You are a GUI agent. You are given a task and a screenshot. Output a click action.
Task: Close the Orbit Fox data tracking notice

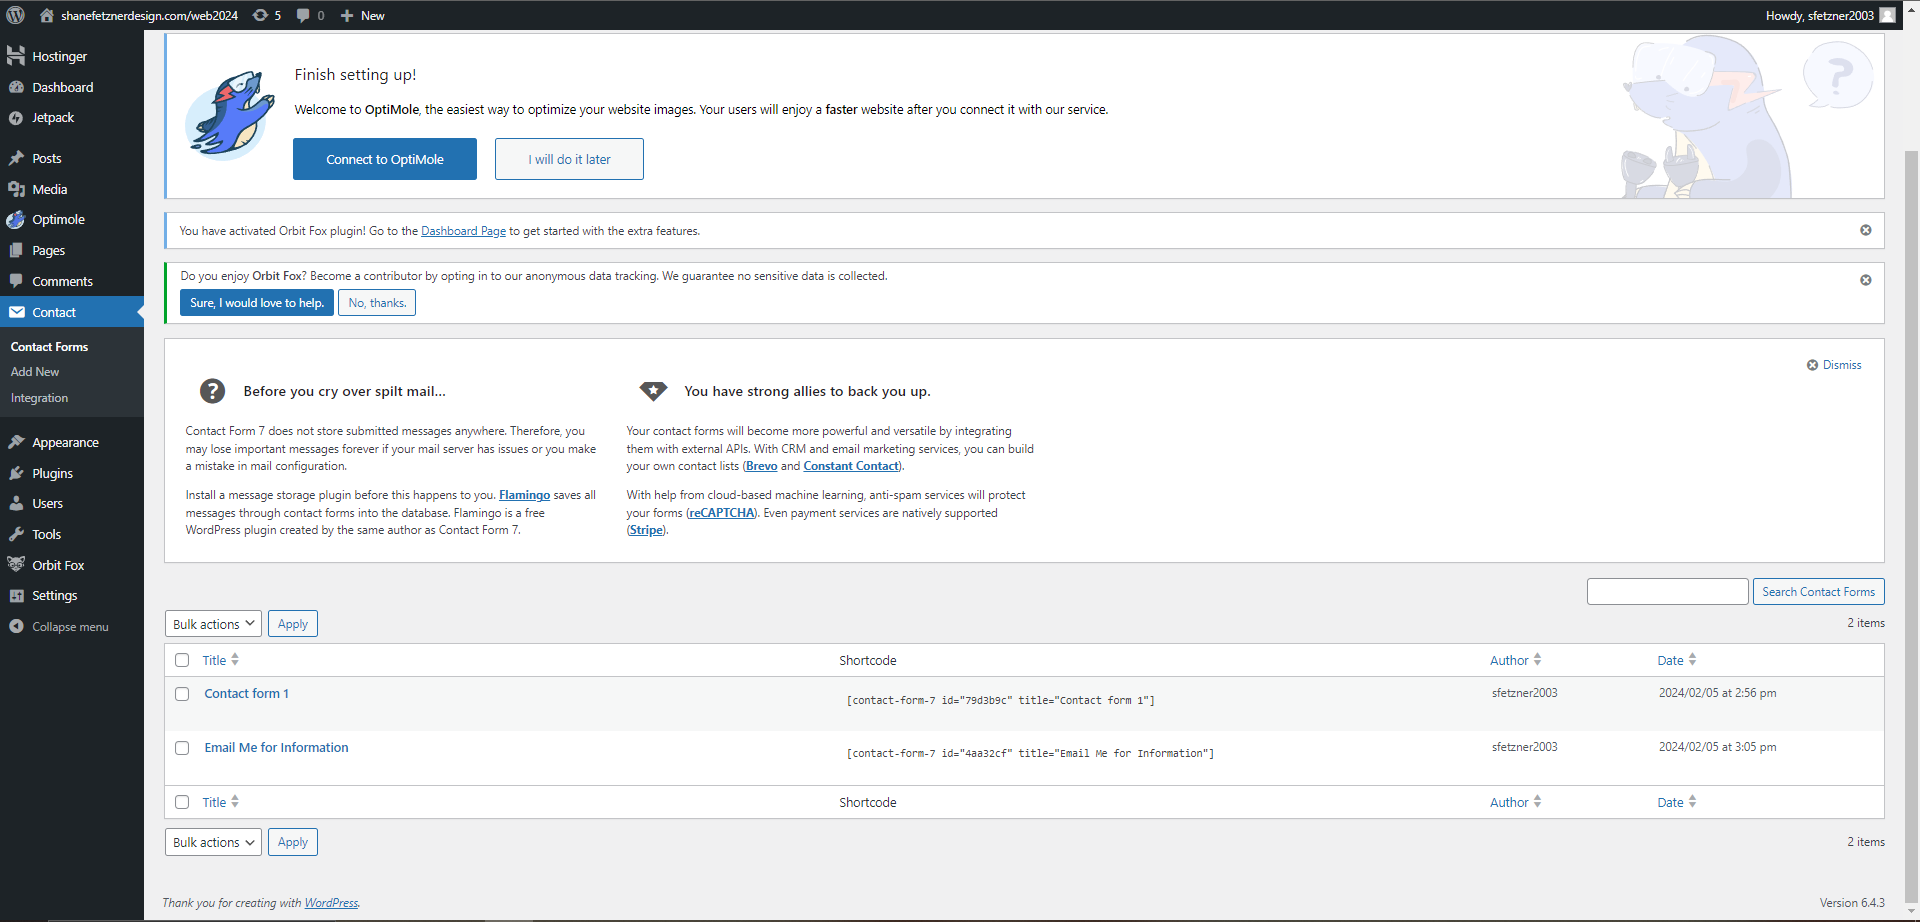pyautogui.click(x=1865, y=280)
